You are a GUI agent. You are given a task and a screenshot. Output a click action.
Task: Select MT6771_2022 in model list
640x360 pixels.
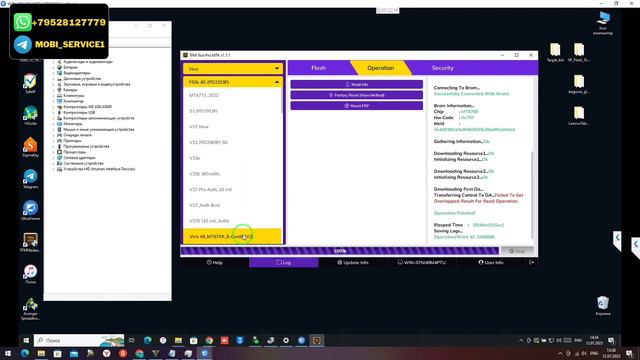coord(204,95)
